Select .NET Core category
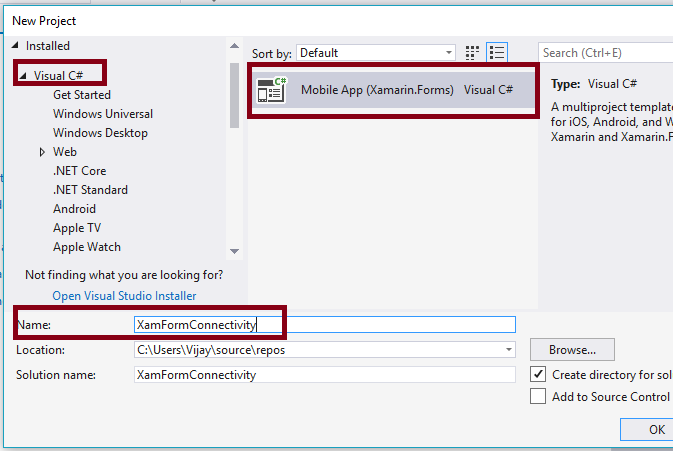 coord(80,171)
